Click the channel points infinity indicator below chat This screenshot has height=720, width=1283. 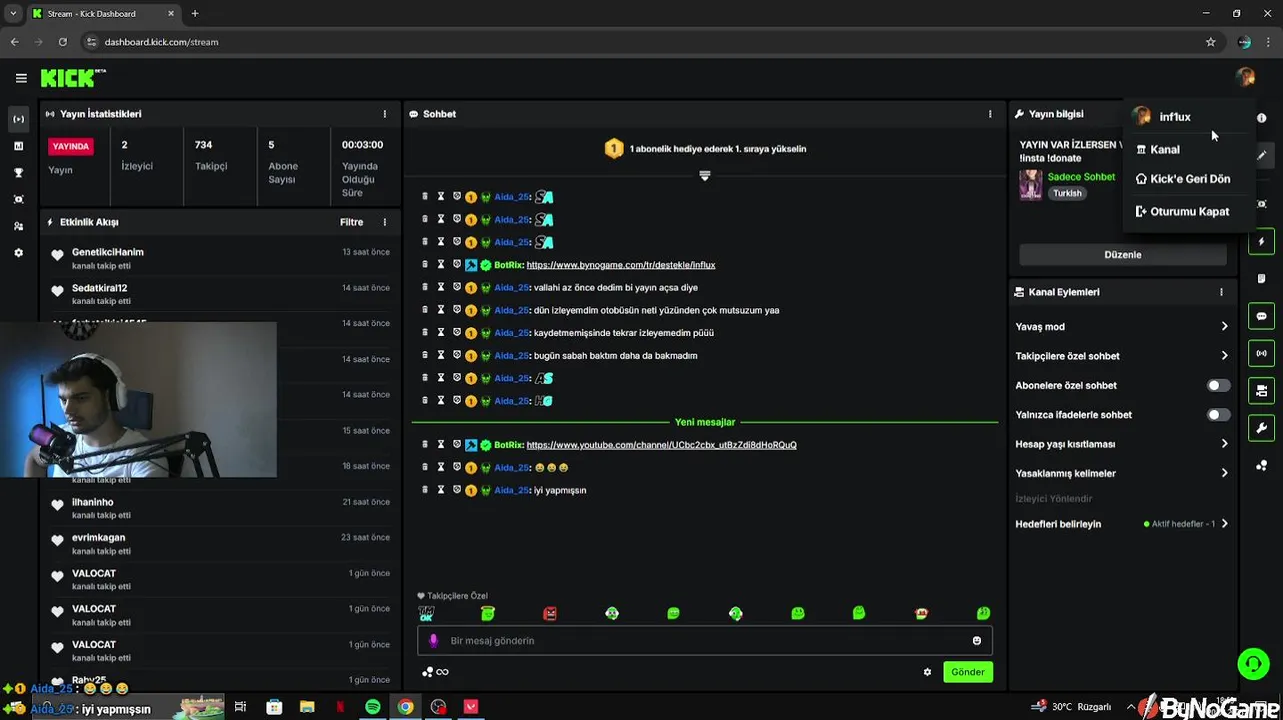436,672
